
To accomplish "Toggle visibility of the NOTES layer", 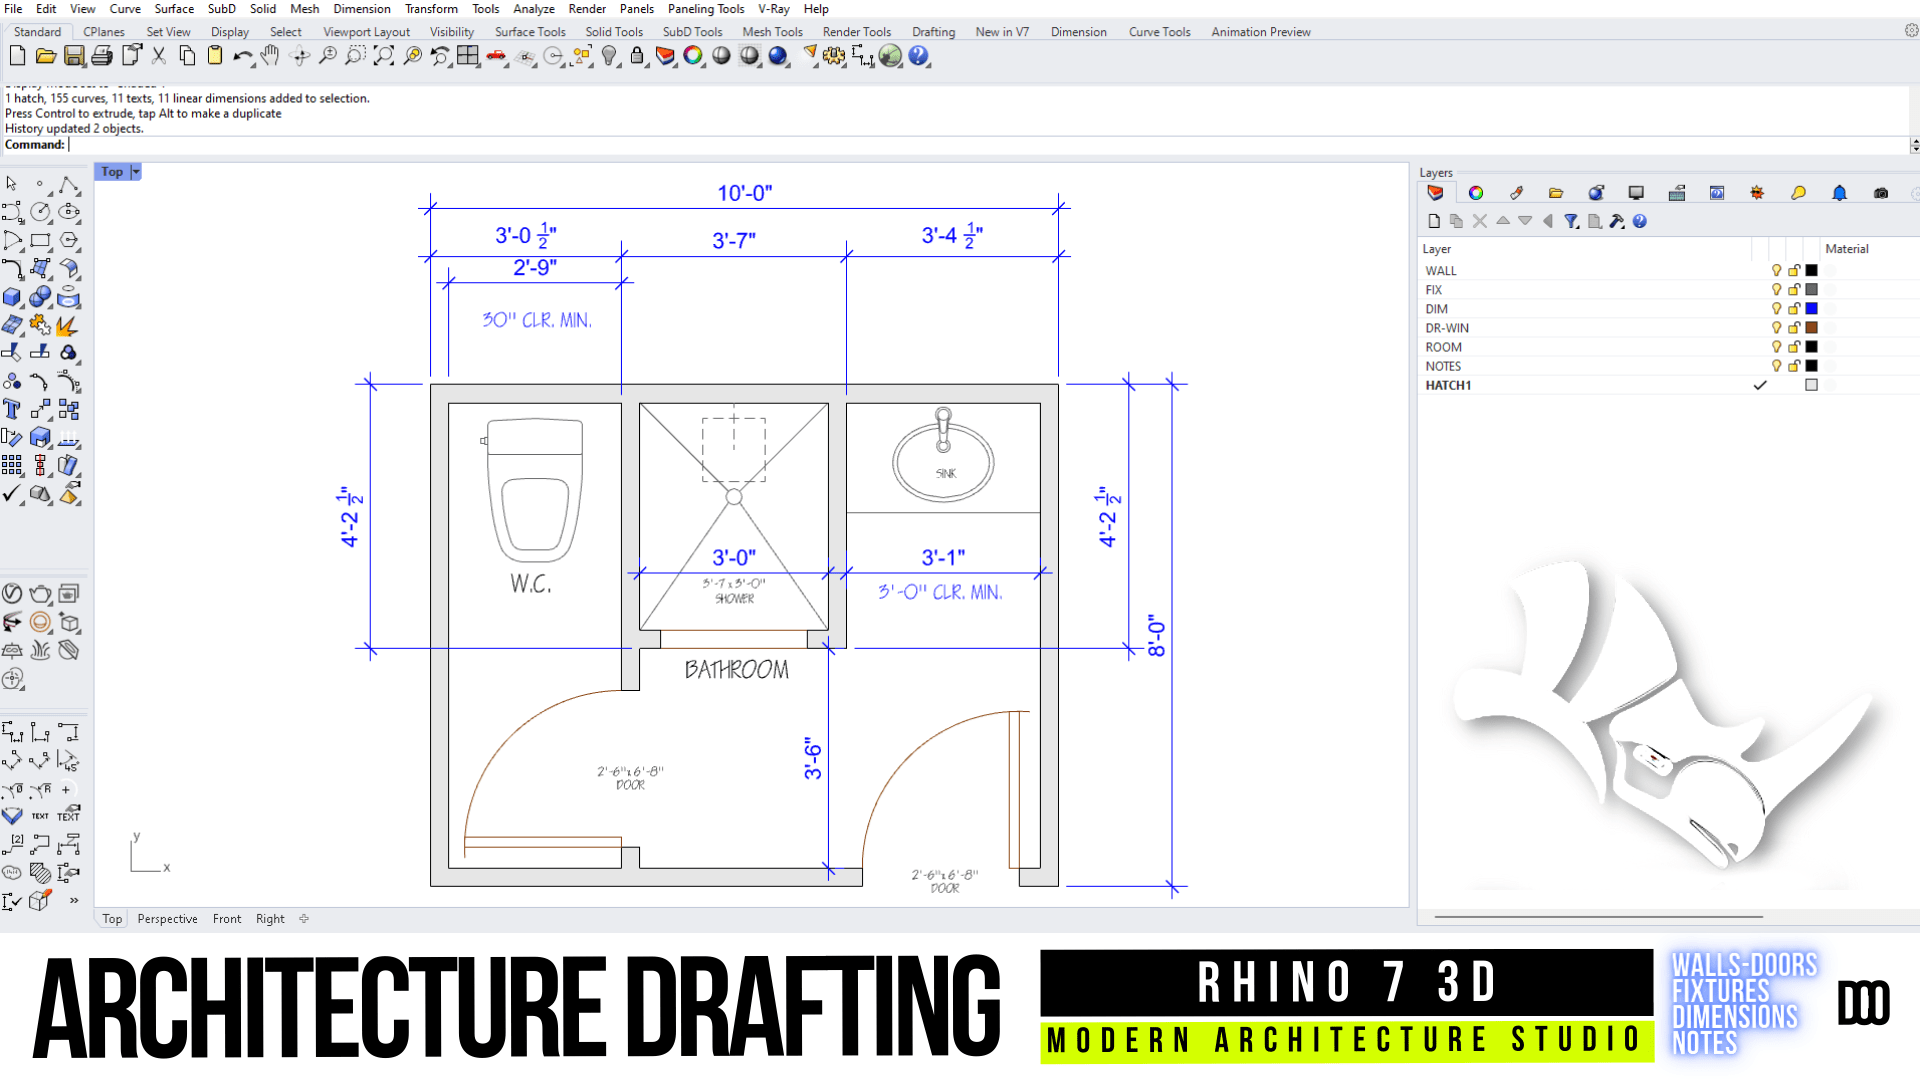I will pos(1777,366).
